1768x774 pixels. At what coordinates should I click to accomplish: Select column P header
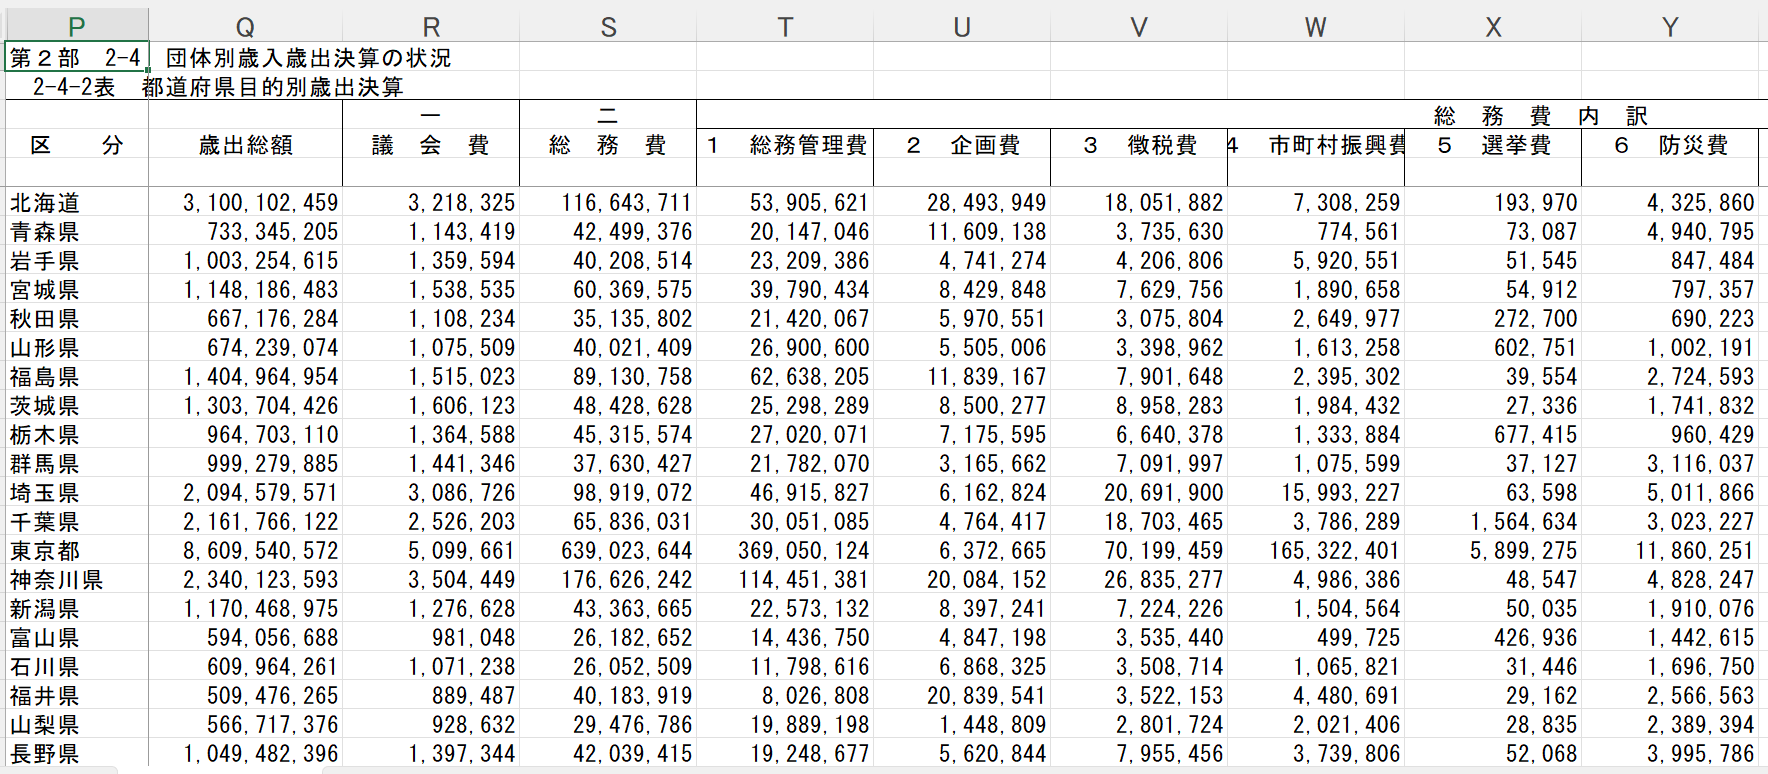[x=76, y=27]
